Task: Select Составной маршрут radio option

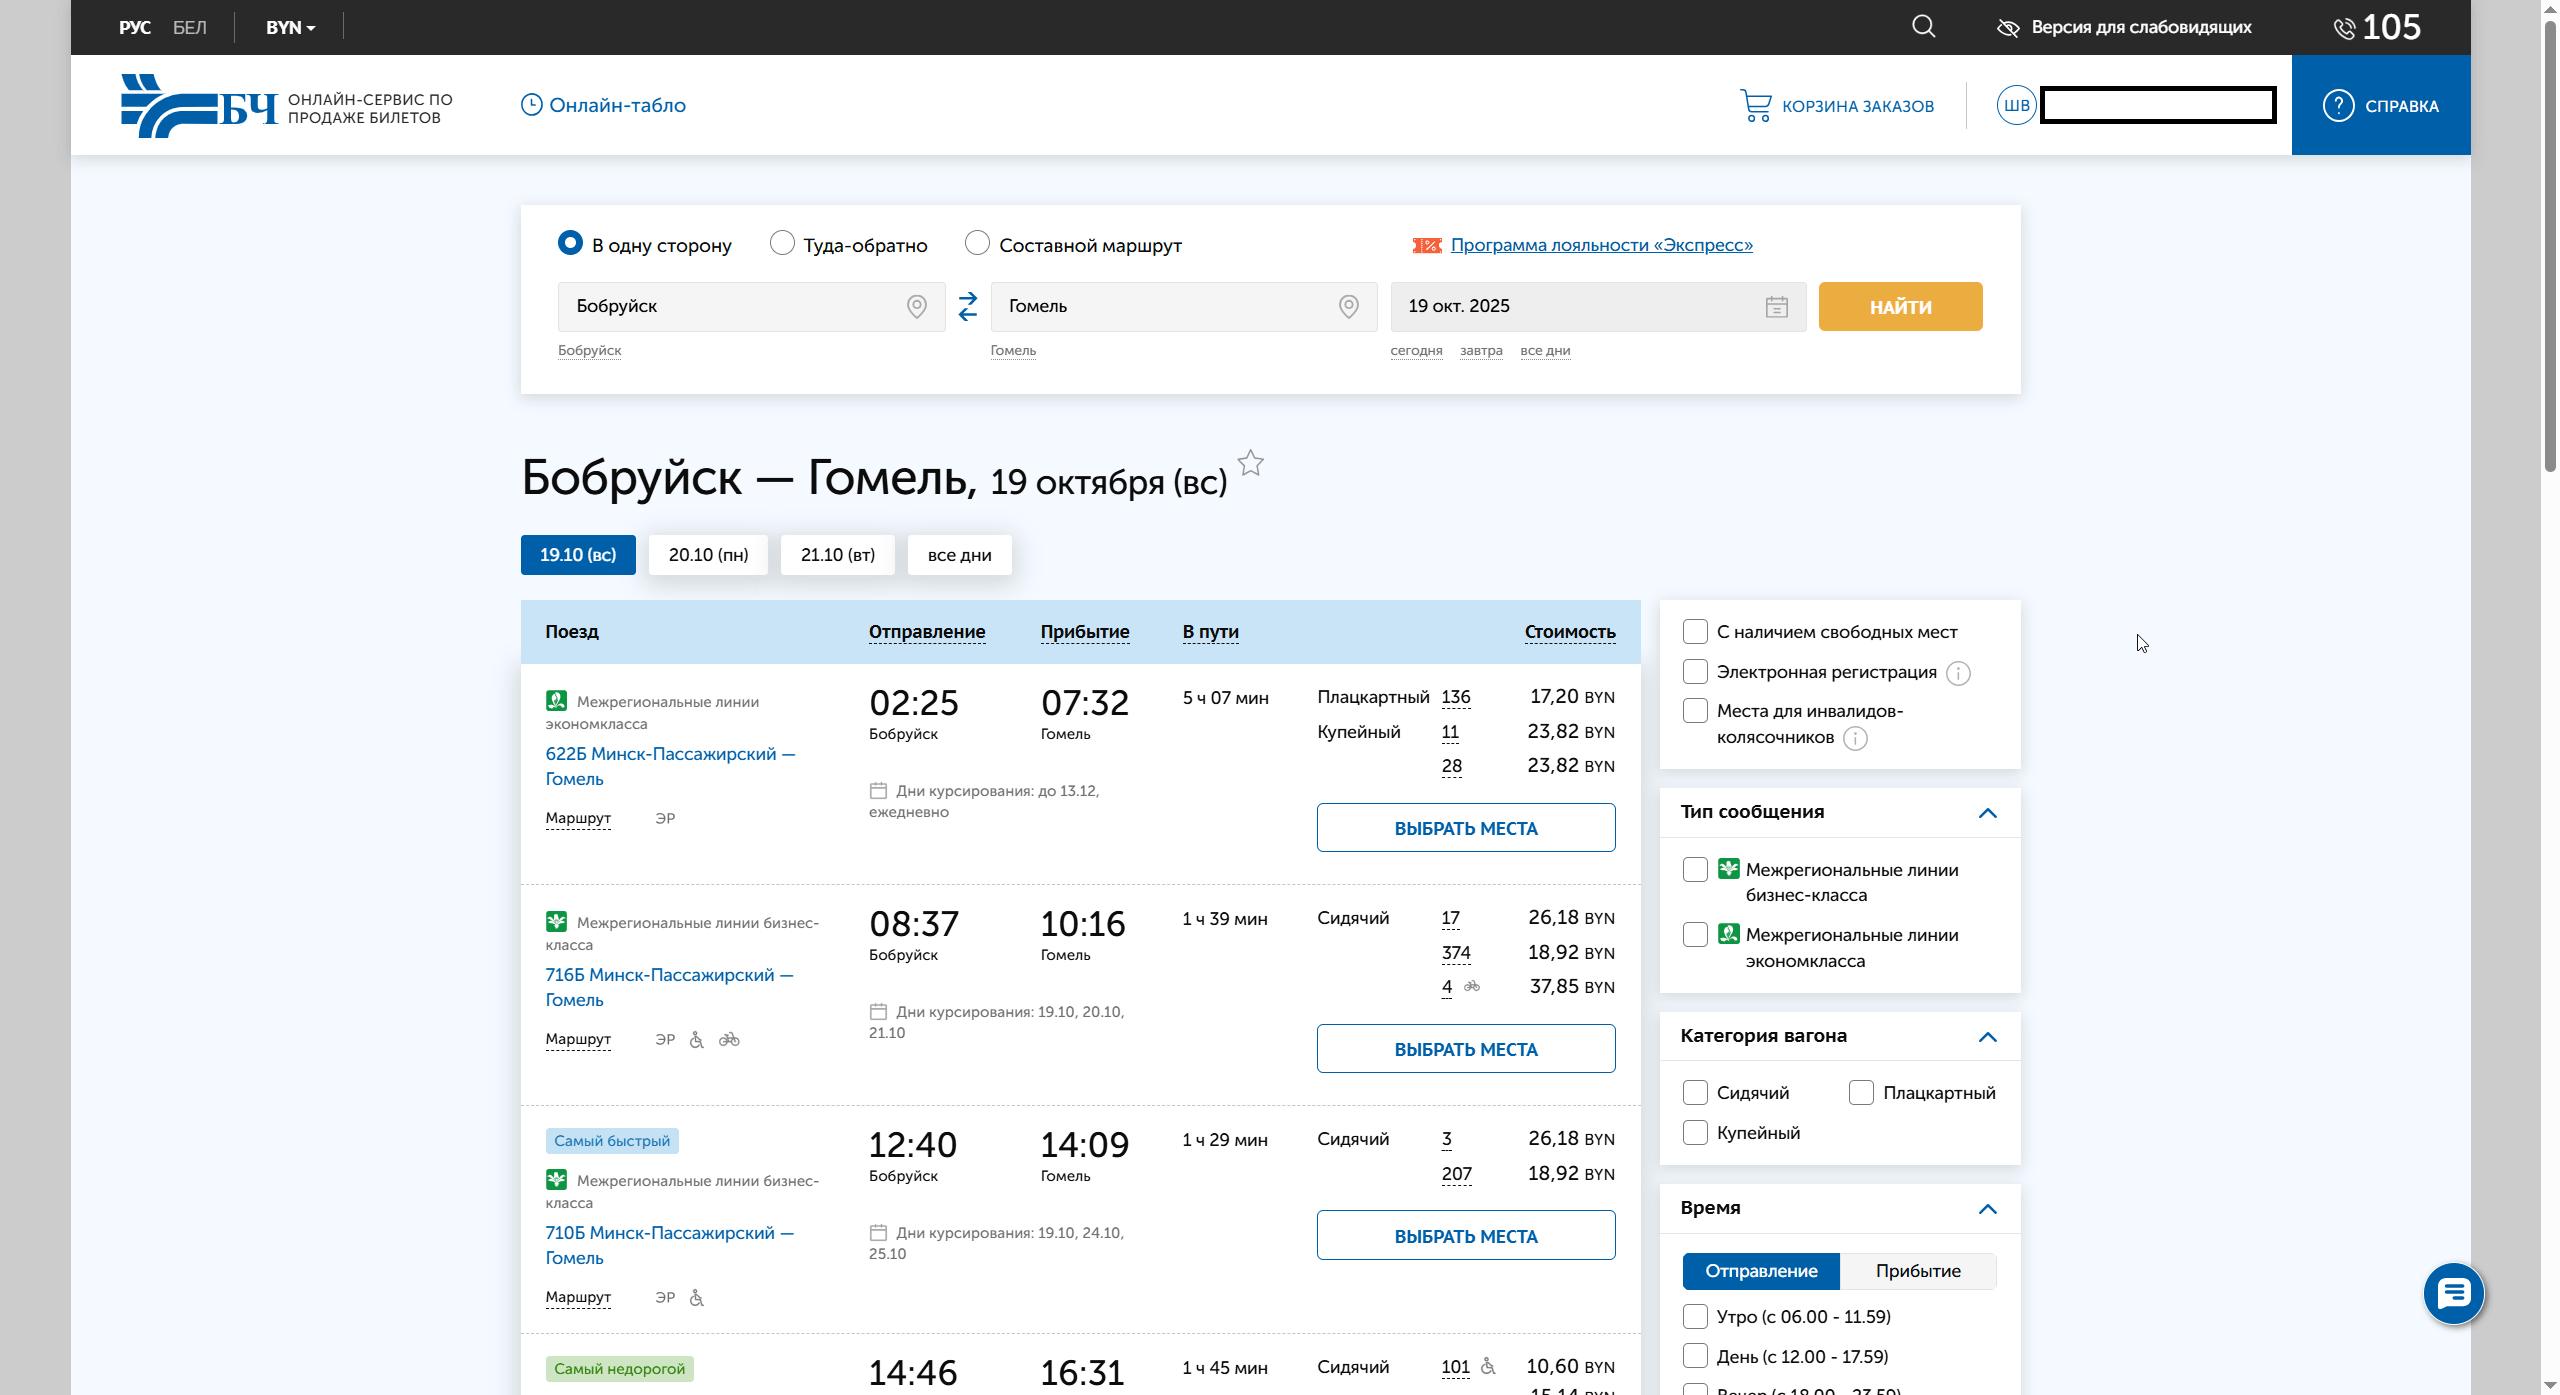Action: tap(977, 243)
